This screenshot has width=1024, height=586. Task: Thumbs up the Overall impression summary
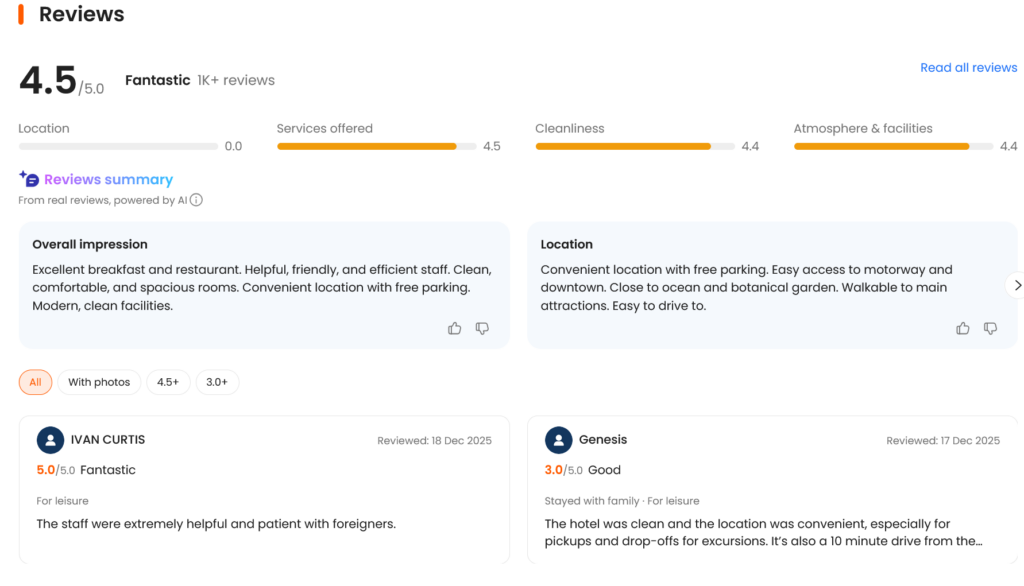(455, 328)
